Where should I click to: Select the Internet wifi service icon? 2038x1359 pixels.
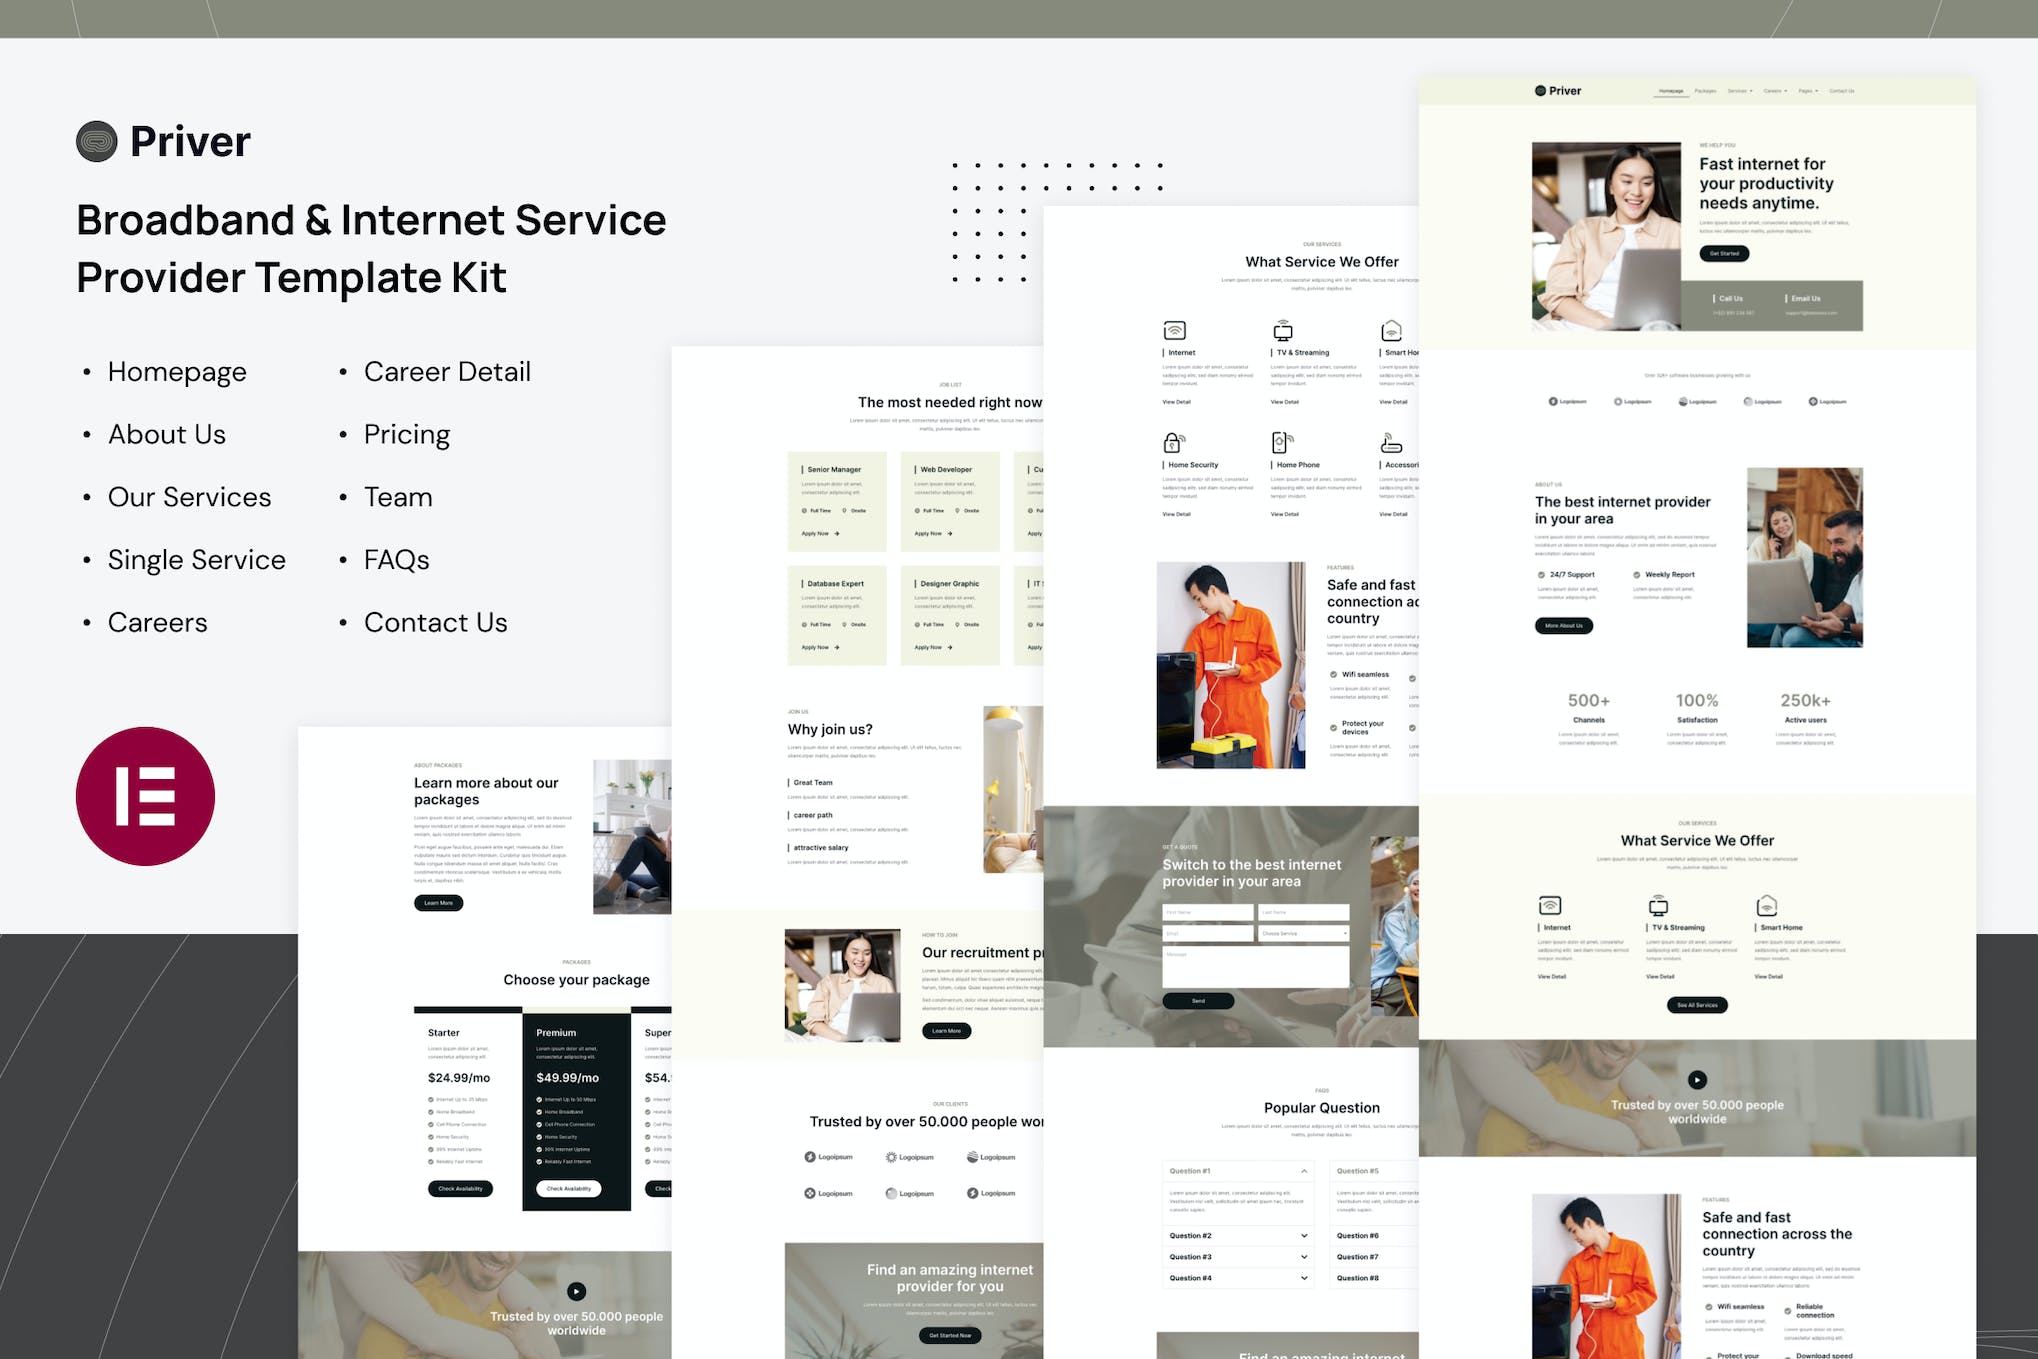pyautogui.click(x=1174, y=330)
